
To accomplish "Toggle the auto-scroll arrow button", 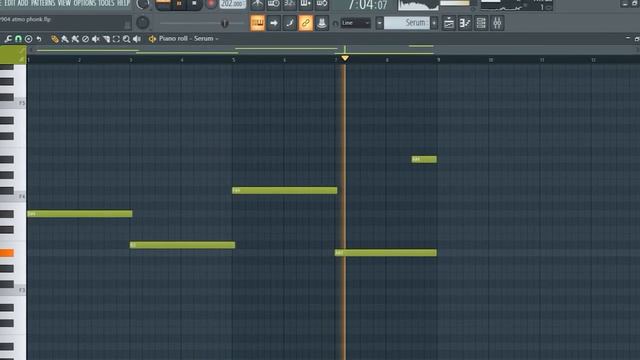I will (273, 23).
